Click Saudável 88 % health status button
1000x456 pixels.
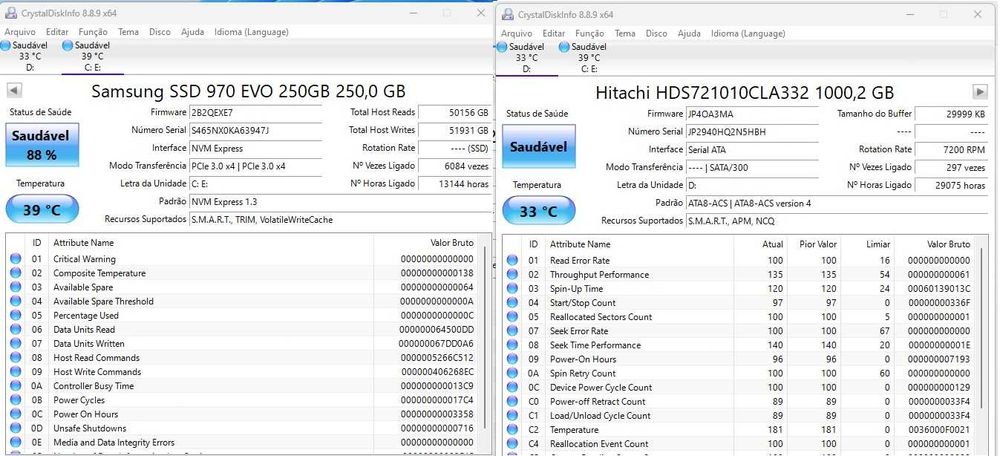[x=42, y=145]
